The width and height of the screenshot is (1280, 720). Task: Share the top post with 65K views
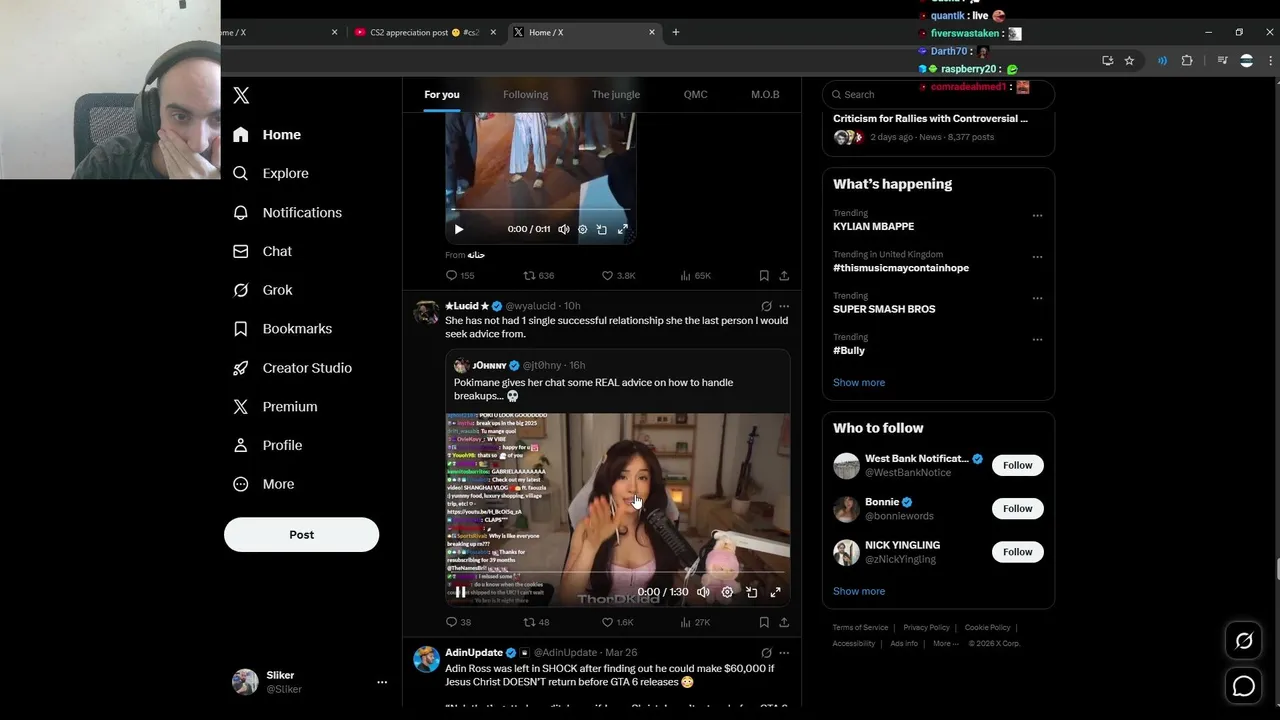pos(784,275)
